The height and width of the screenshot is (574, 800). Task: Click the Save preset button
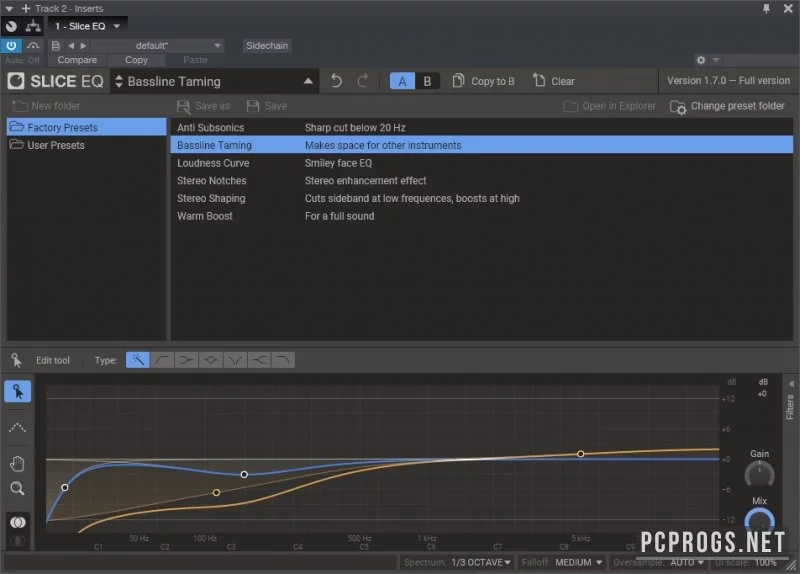[266, 106]
